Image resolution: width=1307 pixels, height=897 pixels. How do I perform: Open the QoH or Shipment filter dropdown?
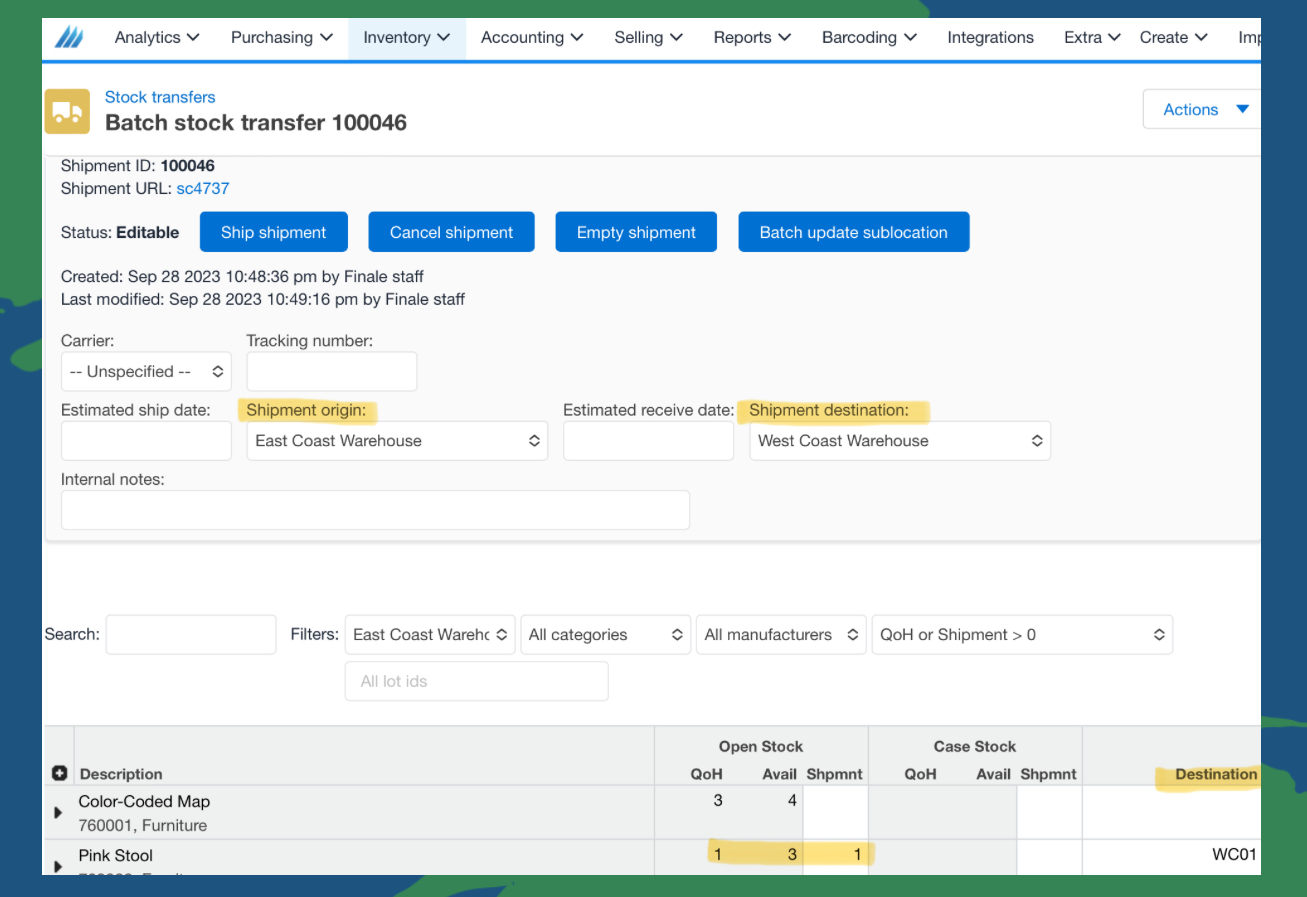1022,635
